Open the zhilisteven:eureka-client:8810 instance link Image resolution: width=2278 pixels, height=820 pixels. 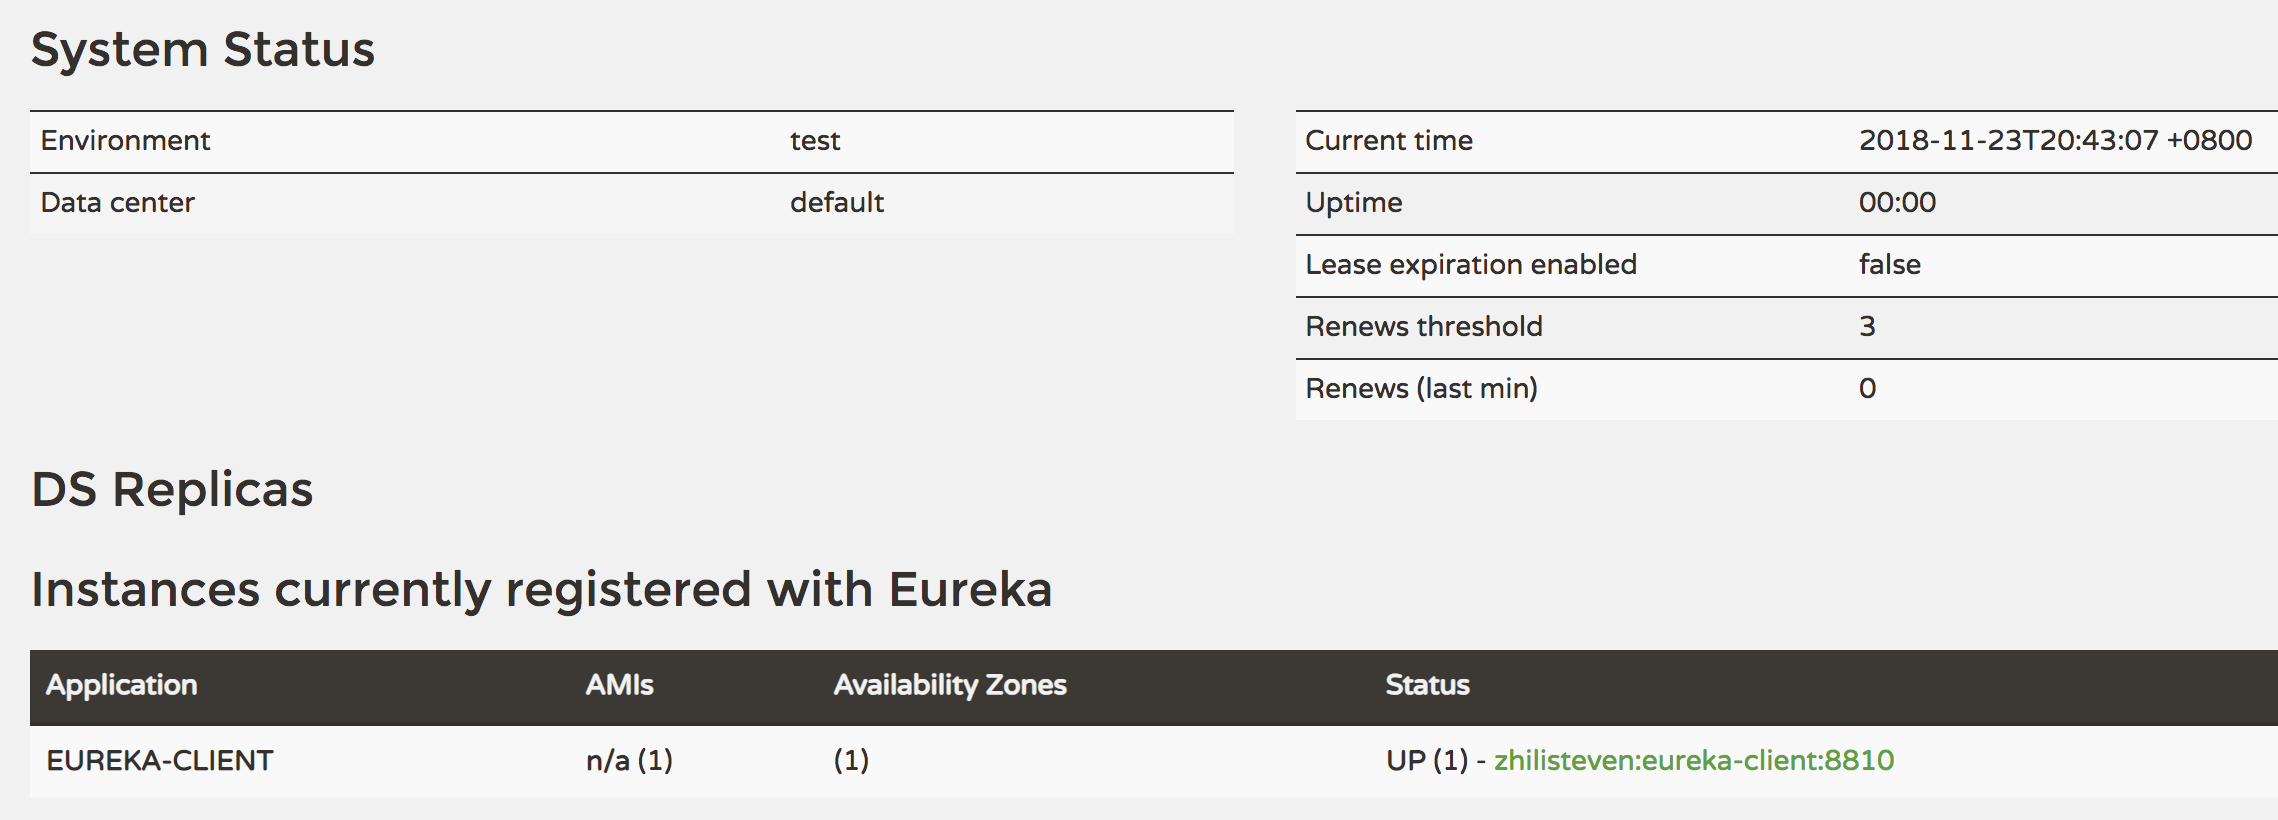[x=1693, y=761]
